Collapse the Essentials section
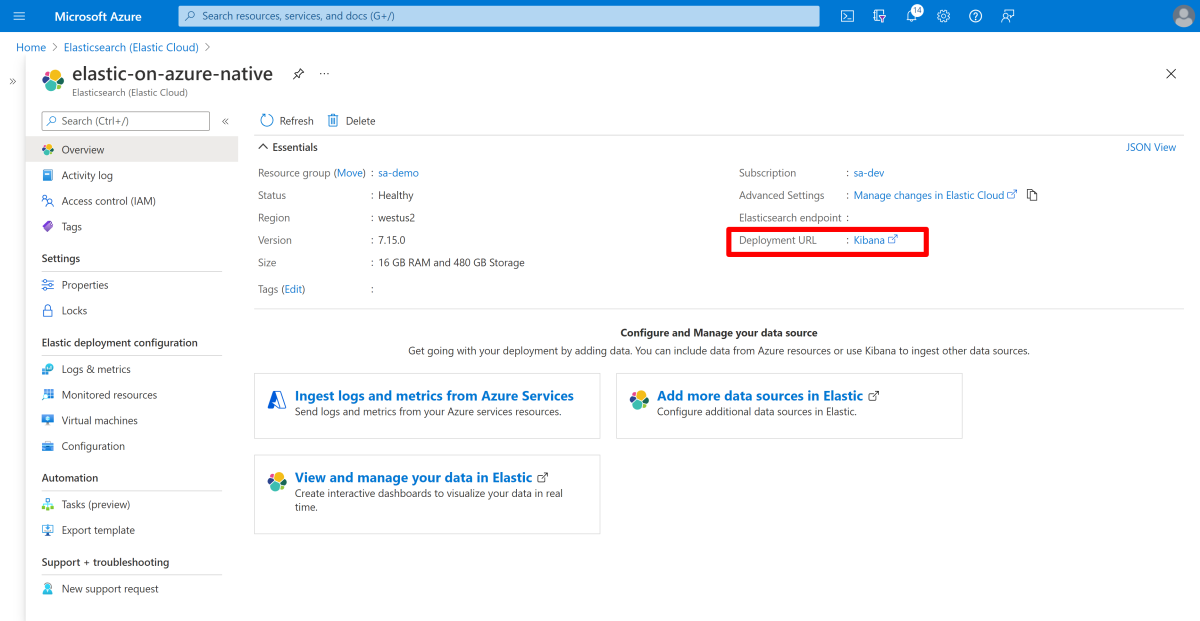 264,147
